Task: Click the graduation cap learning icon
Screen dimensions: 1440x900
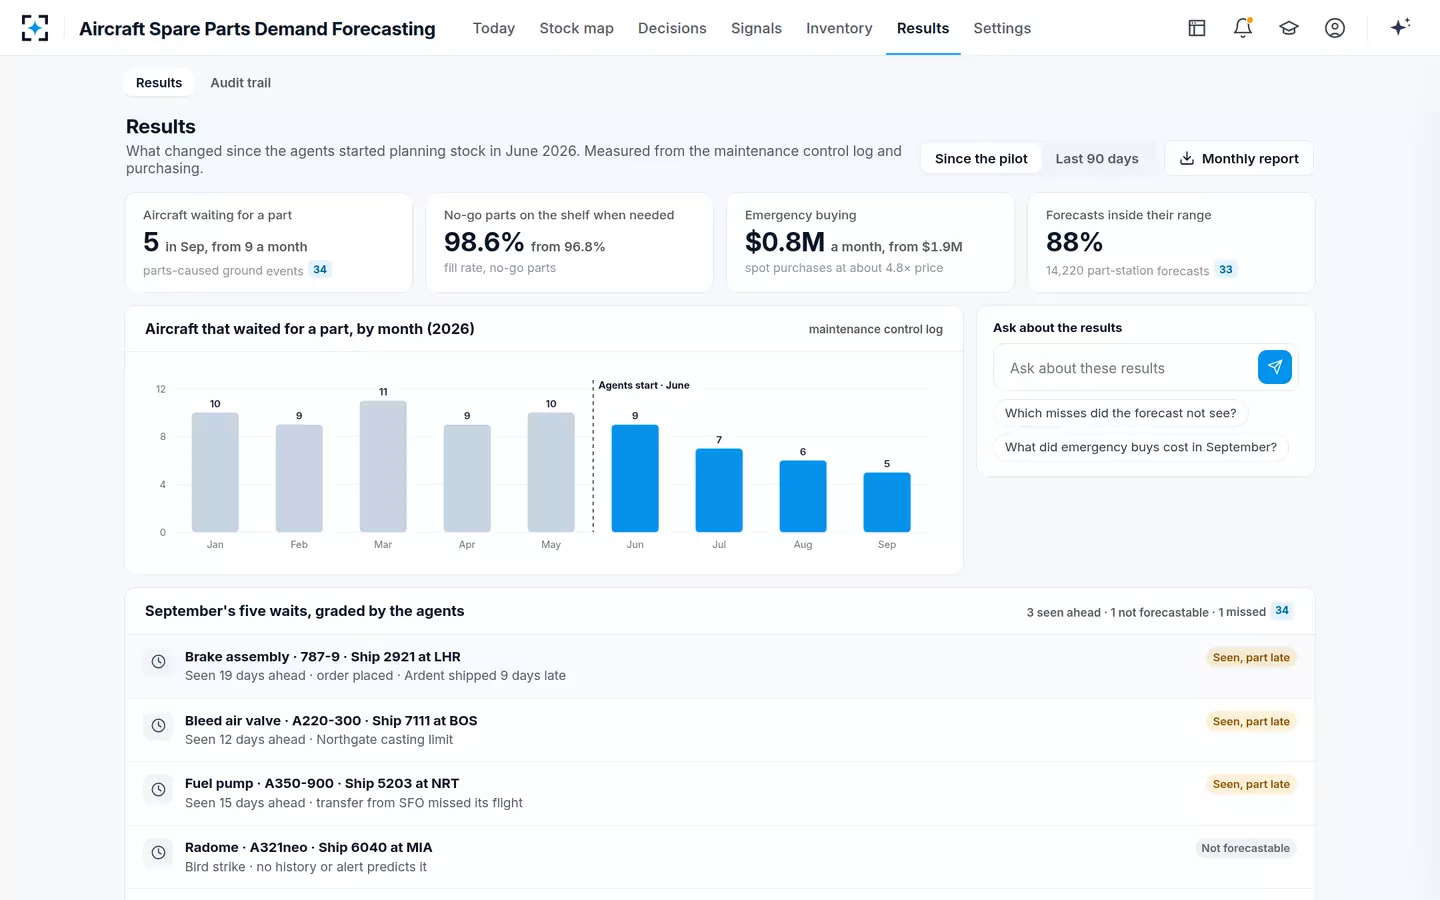Action: 1289,28
